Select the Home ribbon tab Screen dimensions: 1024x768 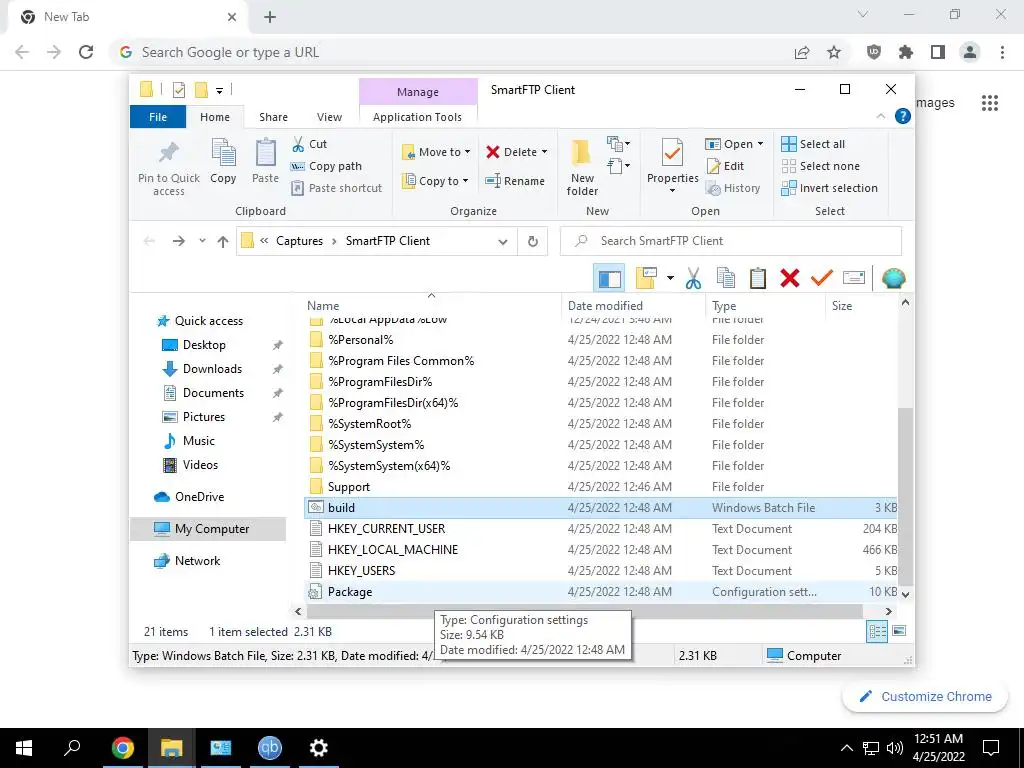(x=215, y=117)
